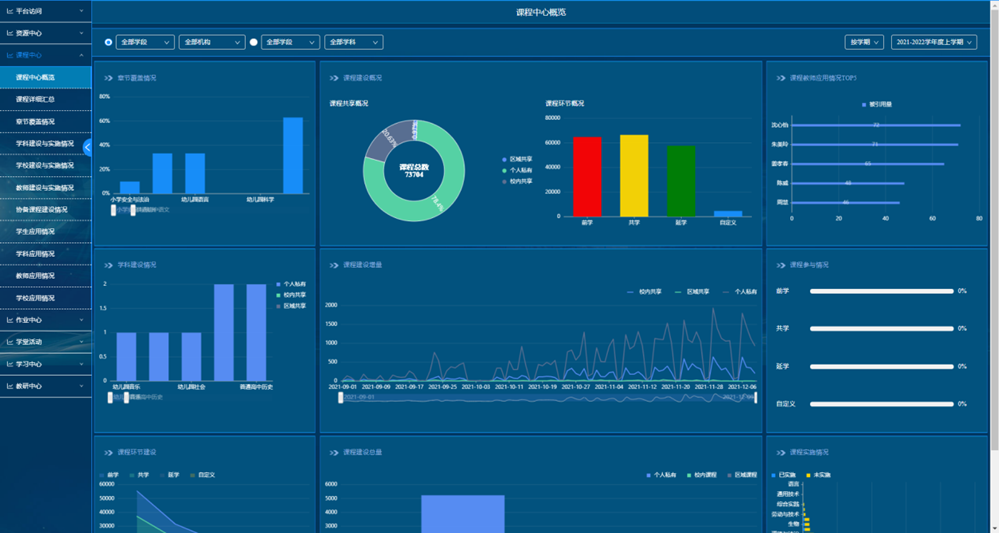Open 协备课程建设情况 in the sidebar
Image resolution: width=999 pixels, height=533 pixels.
point(45,210)
